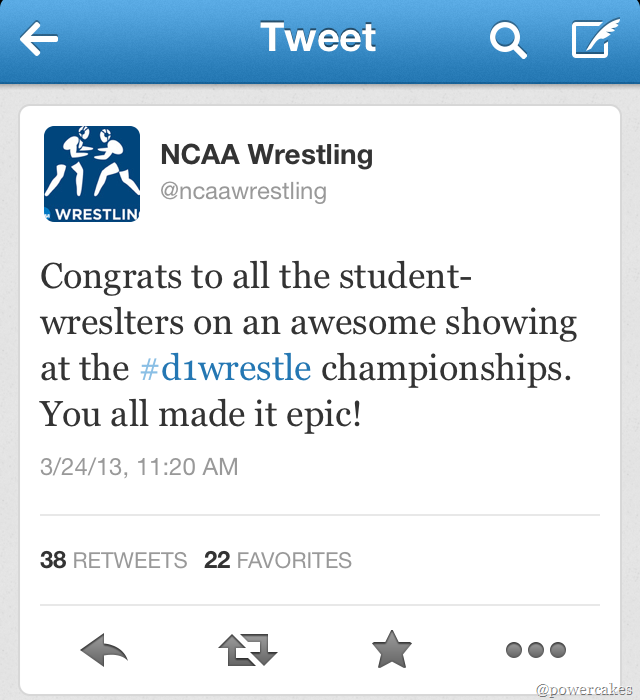View the 22 Favorites list

coord(278,560)
